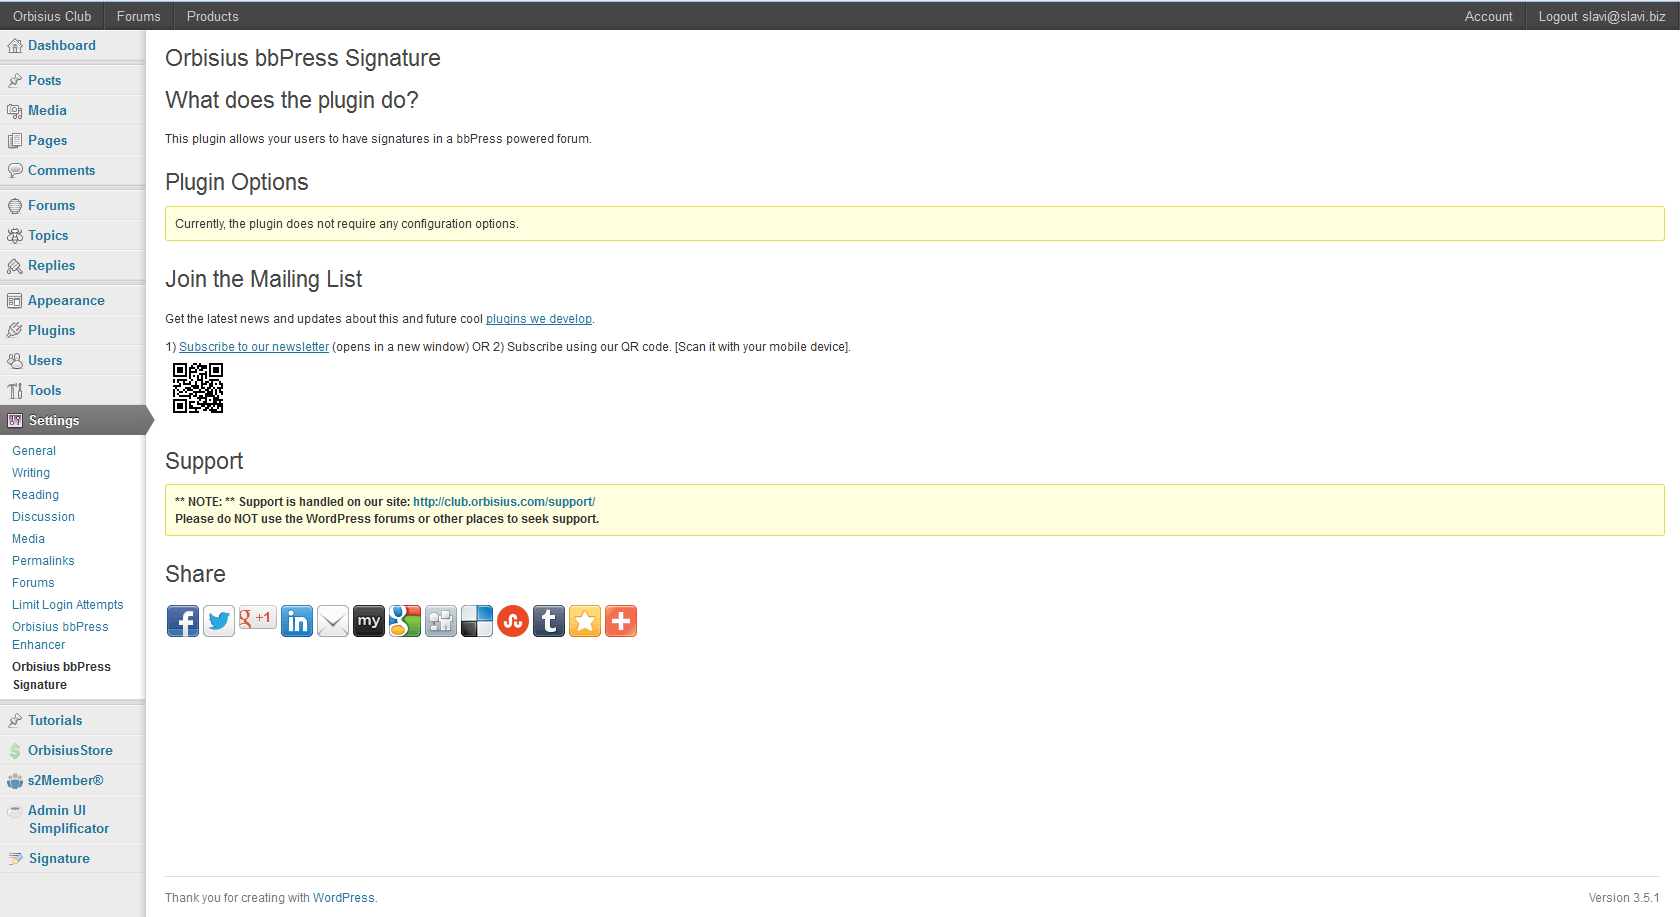Click the "Join the Mailing List" heading
This screenshot has height=917, width=1680.
(264, 279)
